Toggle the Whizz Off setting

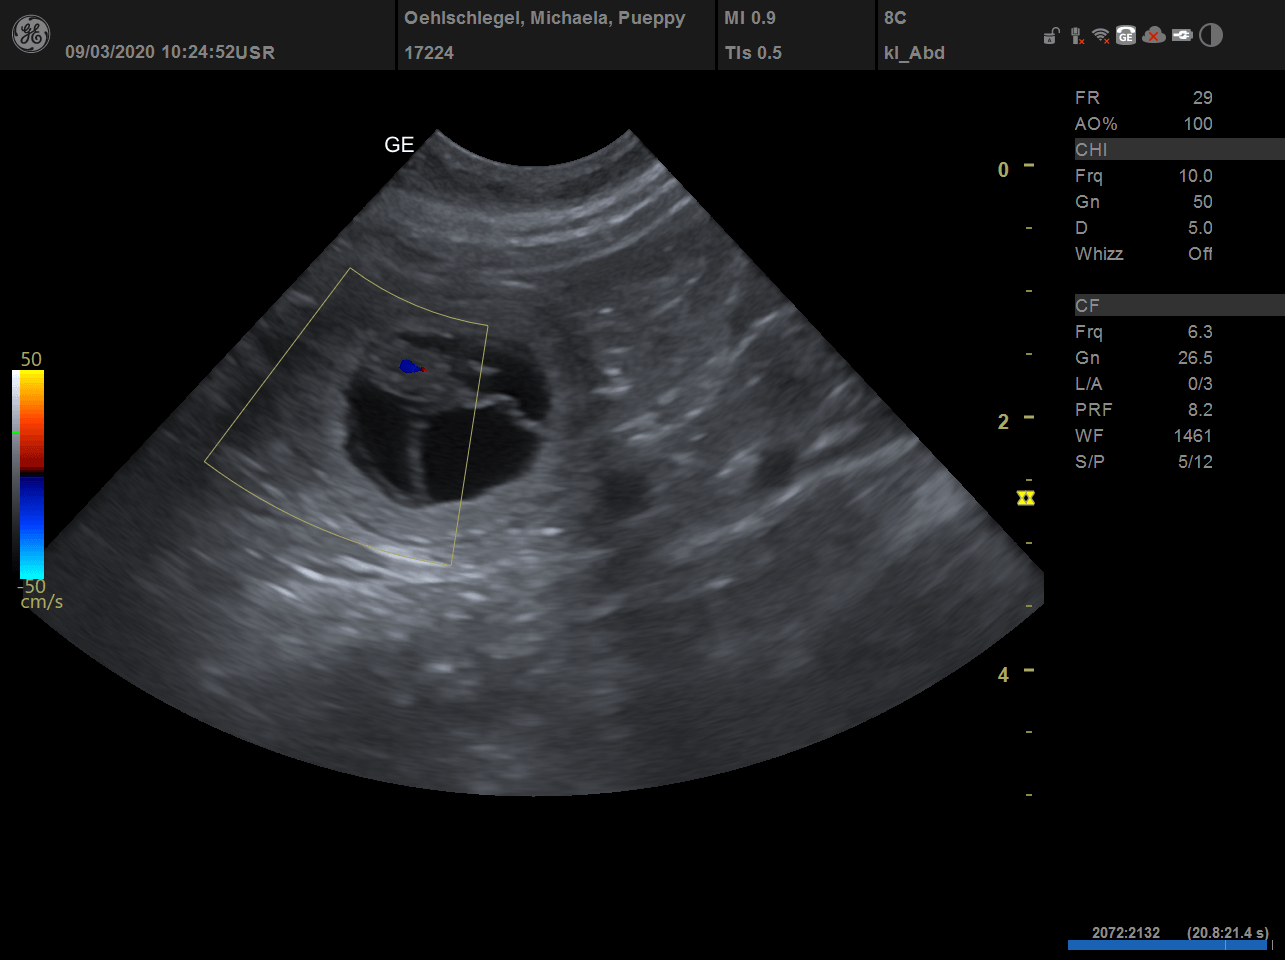point(1200,254)
